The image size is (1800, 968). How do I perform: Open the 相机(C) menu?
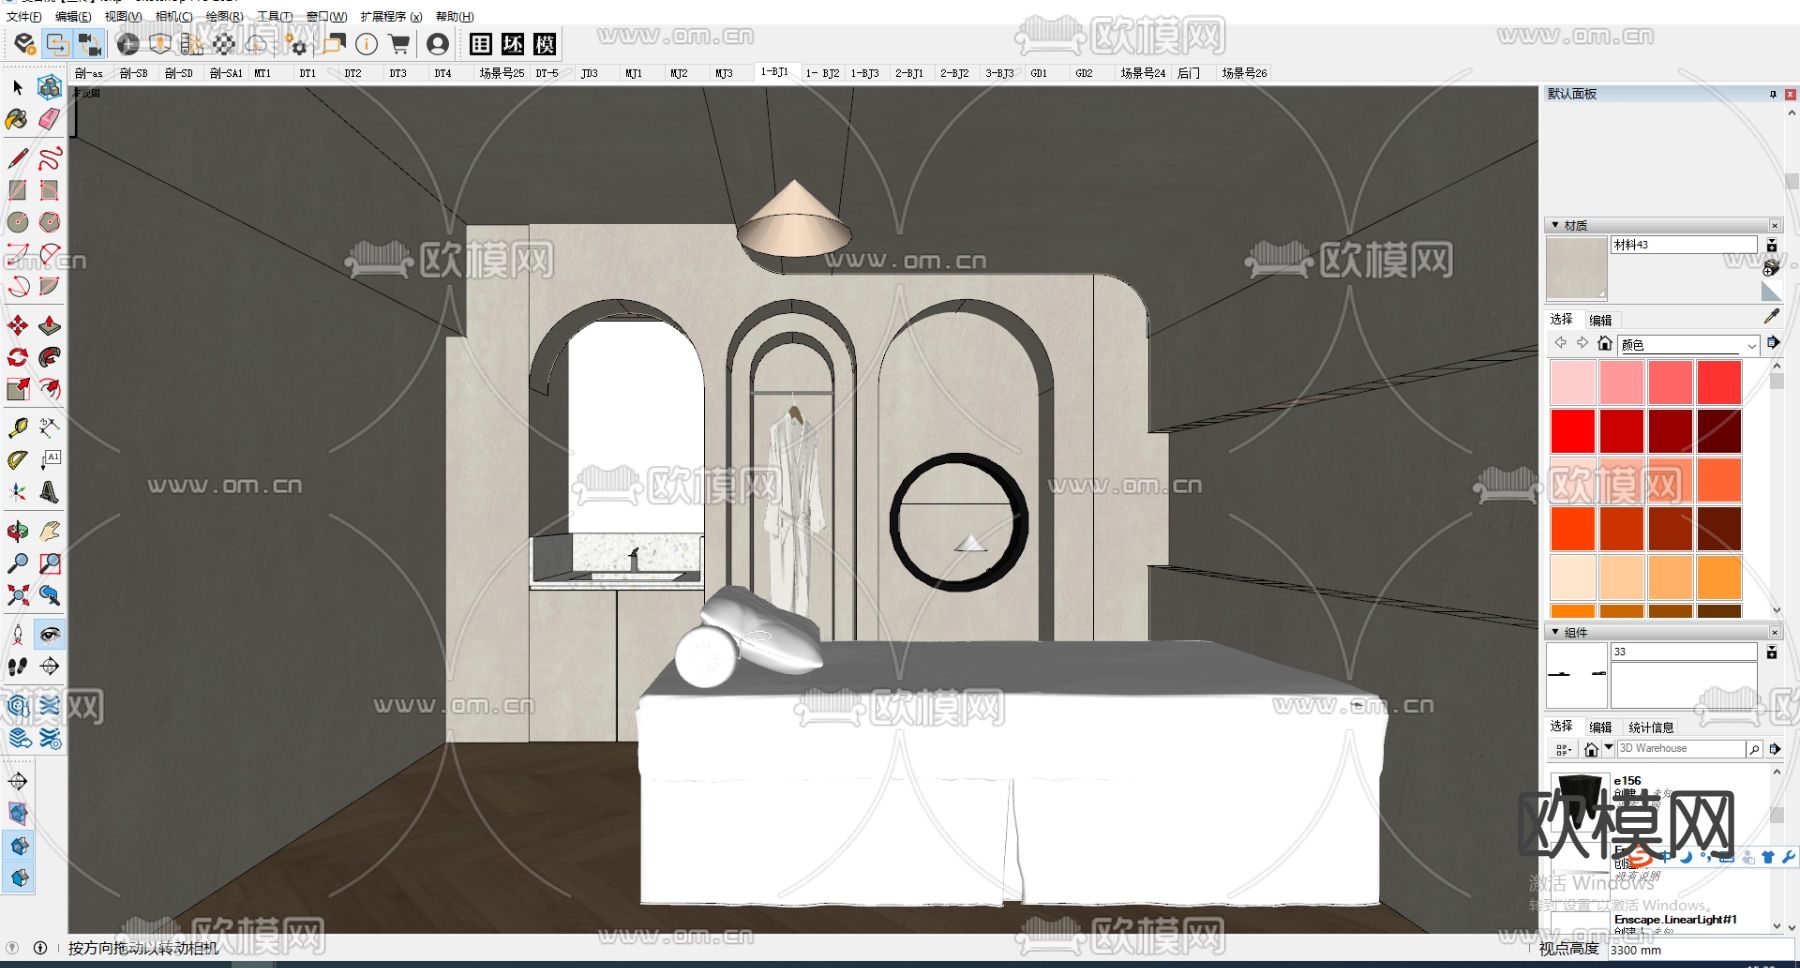173,16
